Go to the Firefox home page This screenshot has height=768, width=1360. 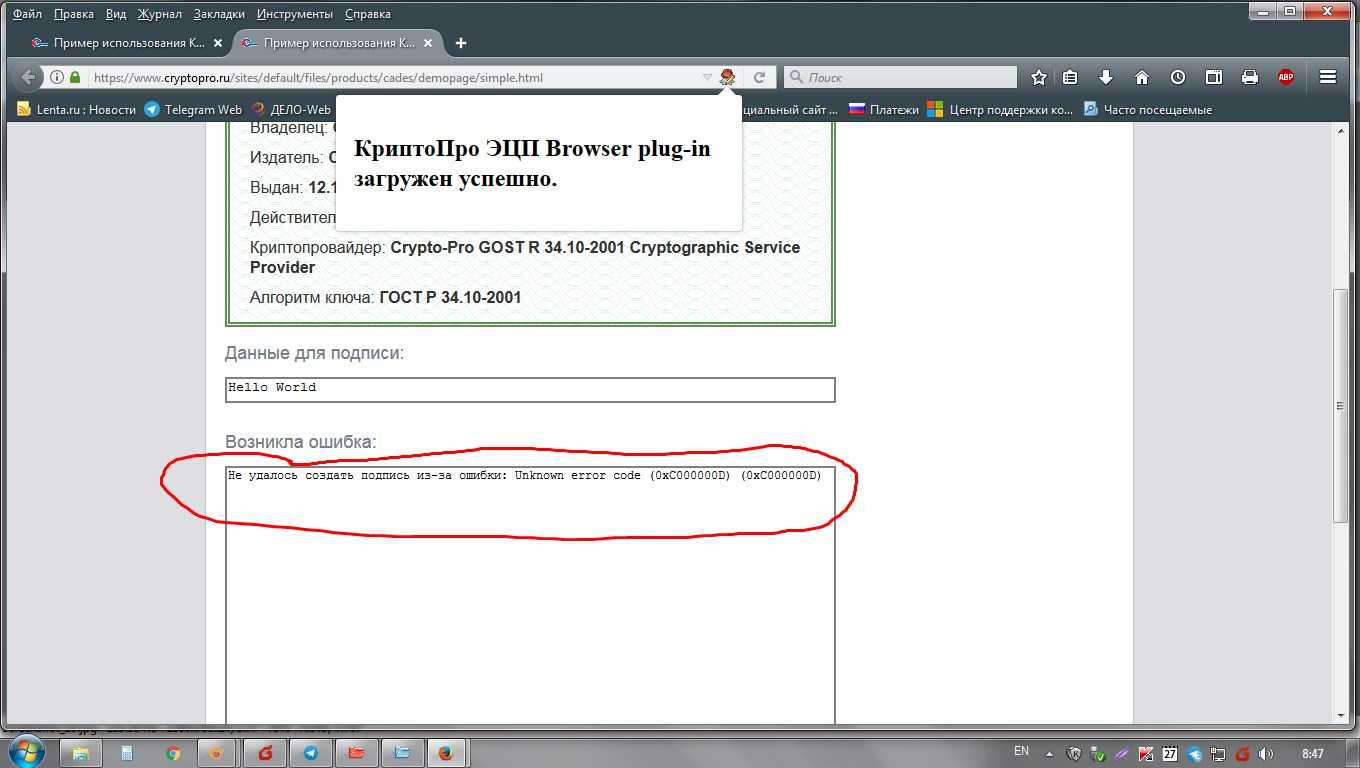pos(1142,77)
